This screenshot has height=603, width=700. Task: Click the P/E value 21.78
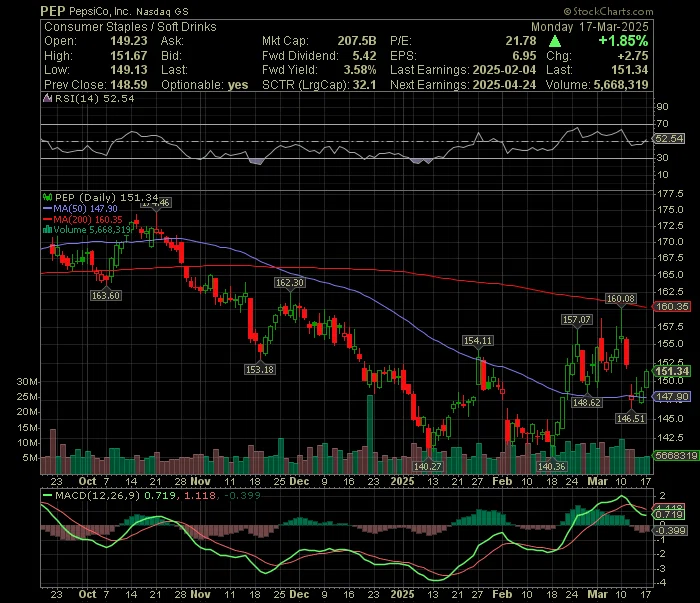521,41
